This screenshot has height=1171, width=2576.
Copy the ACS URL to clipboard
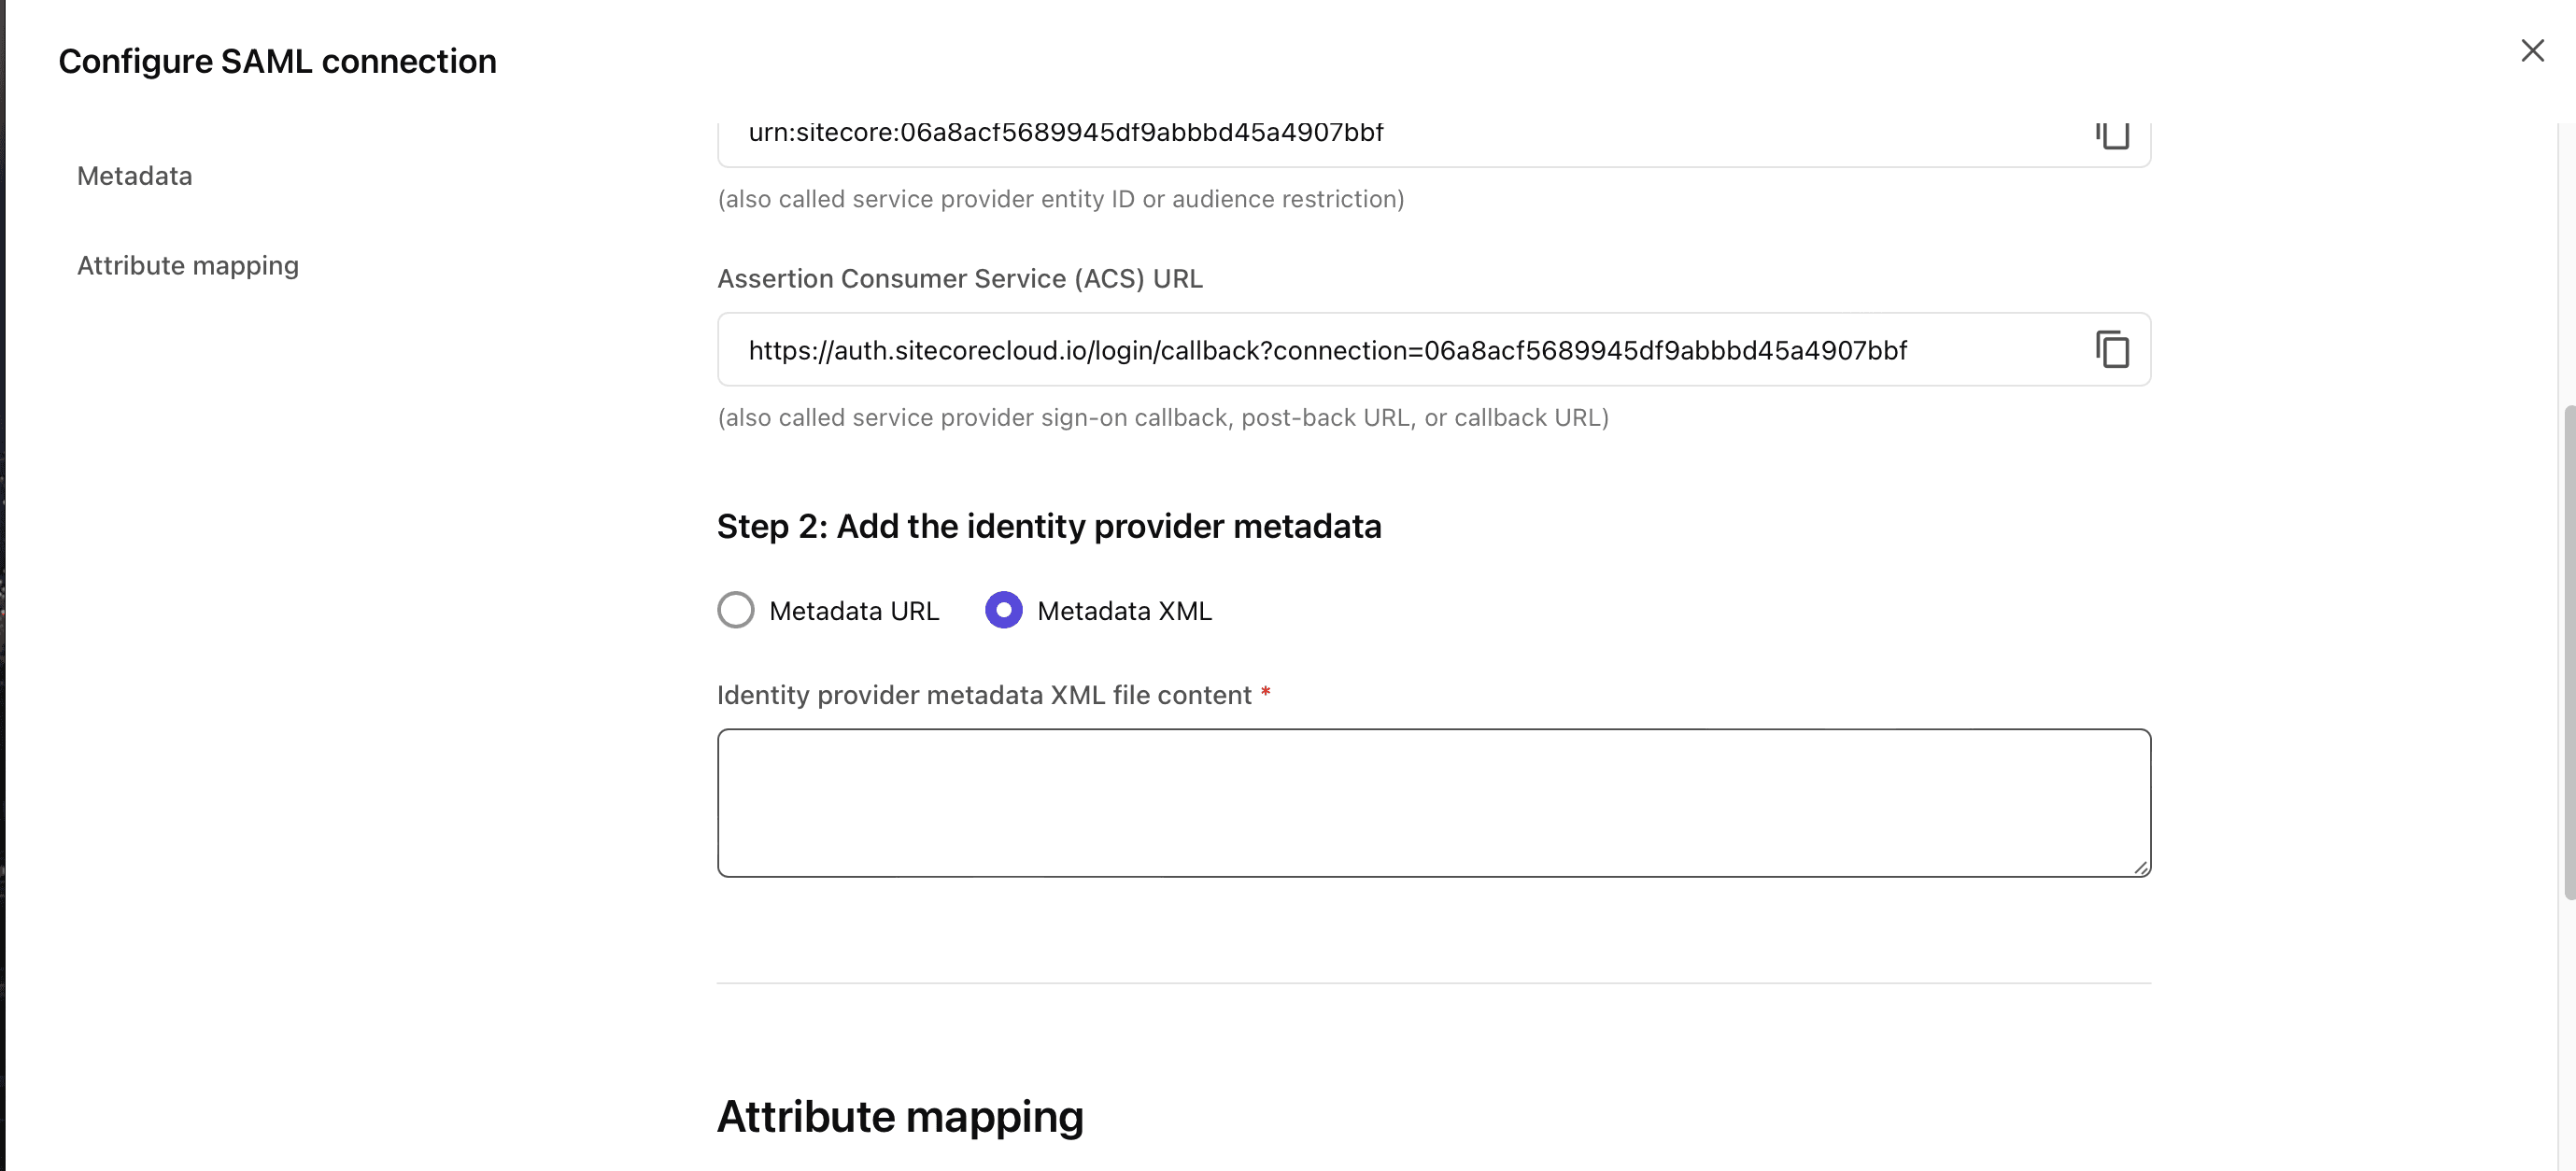click(x=2112, y=349)
